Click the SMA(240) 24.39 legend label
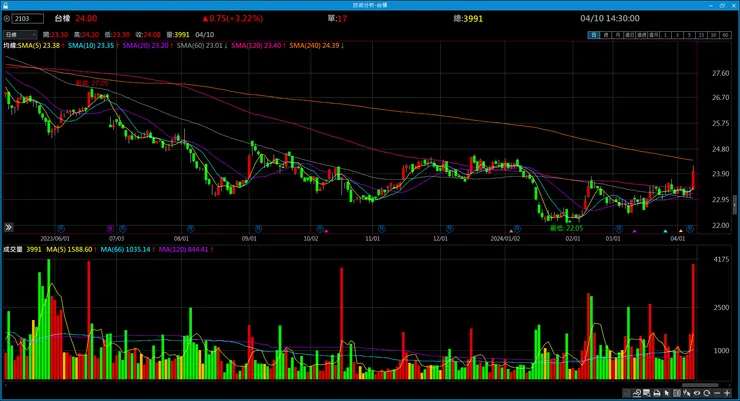The height and width of the screenshot is (401, 740). 314,46
